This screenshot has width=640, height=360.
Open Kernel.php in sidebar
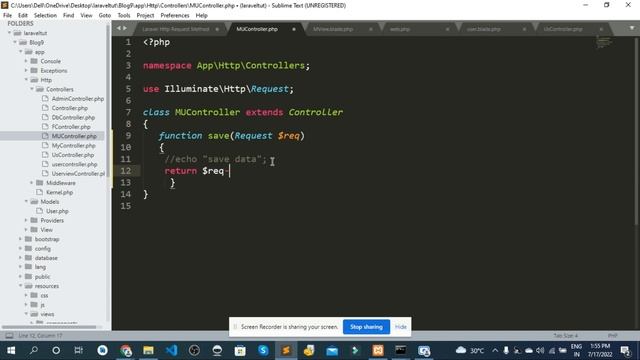[59, 192]
